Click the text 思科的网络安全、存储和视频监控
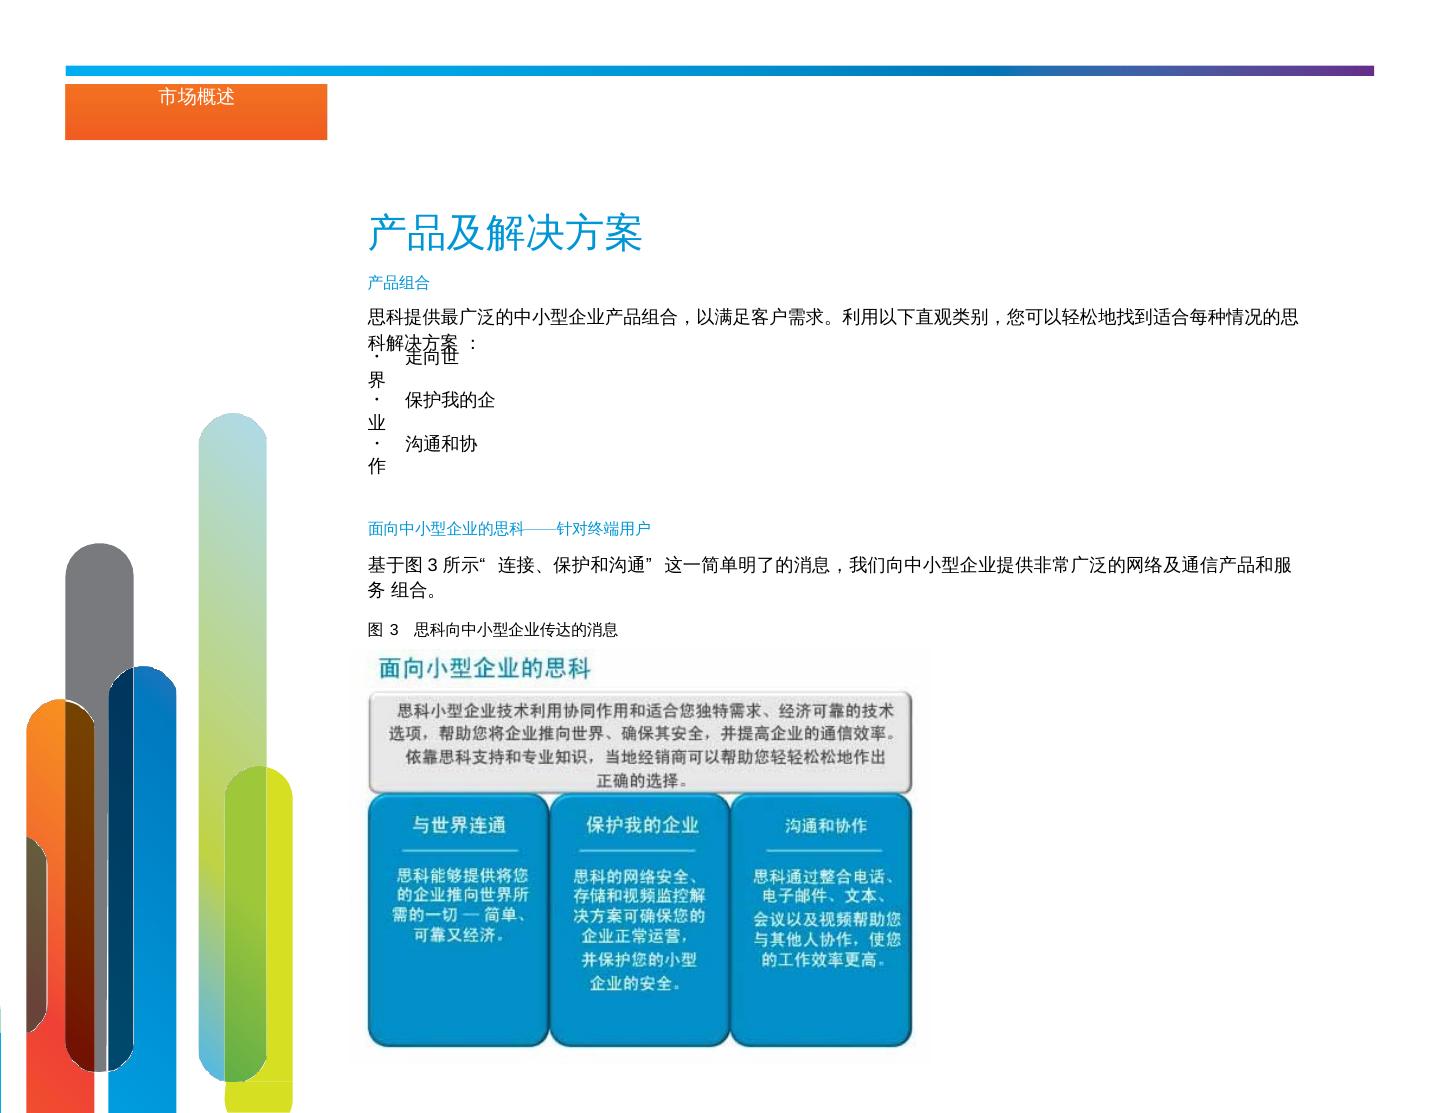 pyautogui.click(x=639, y=929)
